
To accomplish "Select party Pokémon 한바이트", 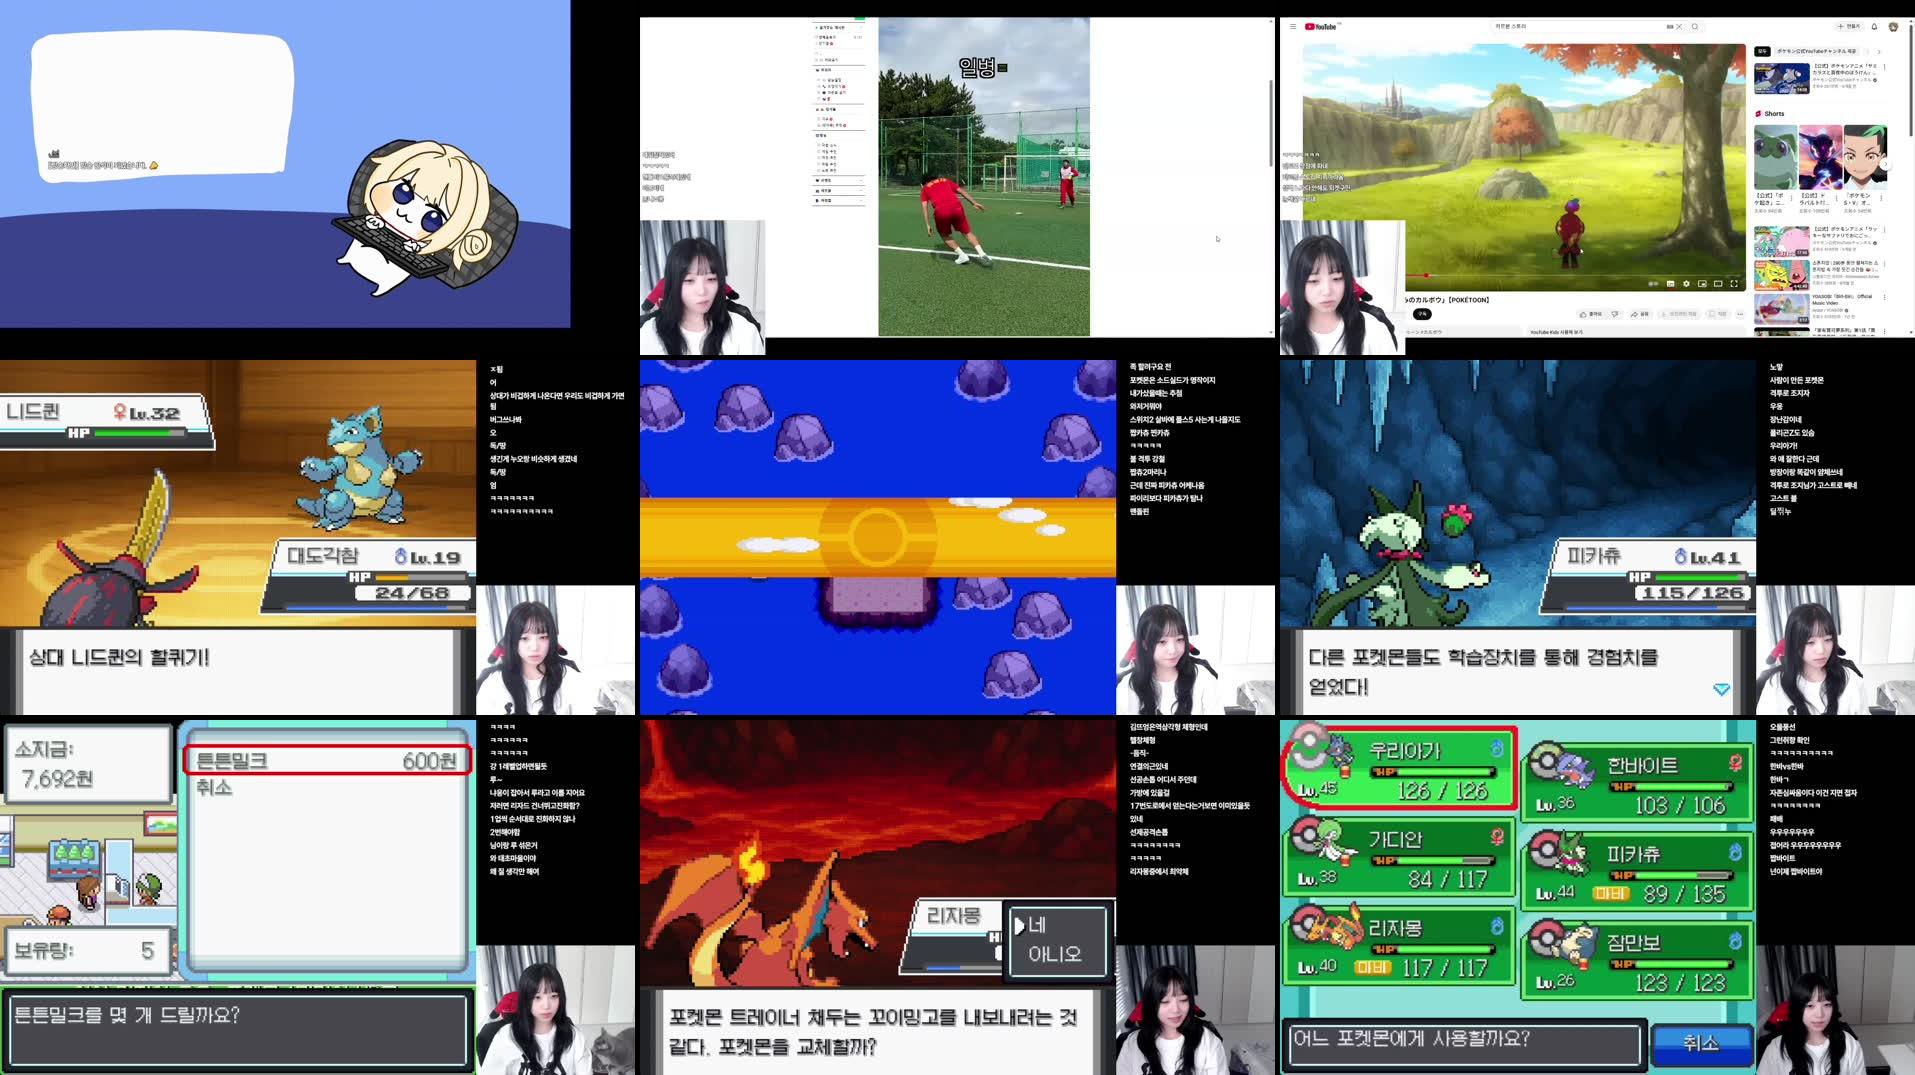I will (x=1638, y=783).
